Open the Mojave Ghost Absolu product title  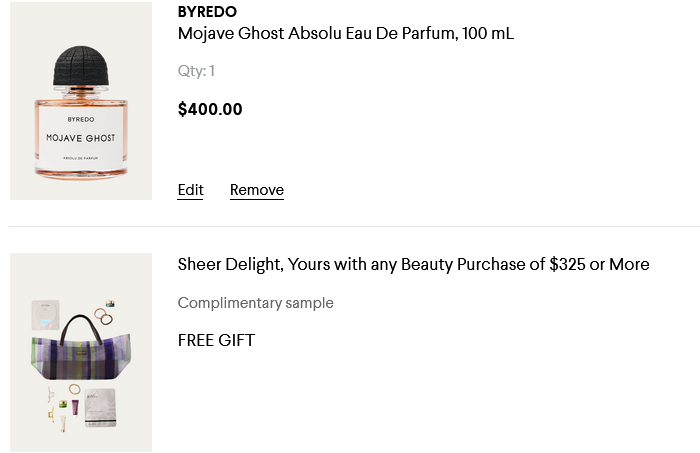click(345, 33)
